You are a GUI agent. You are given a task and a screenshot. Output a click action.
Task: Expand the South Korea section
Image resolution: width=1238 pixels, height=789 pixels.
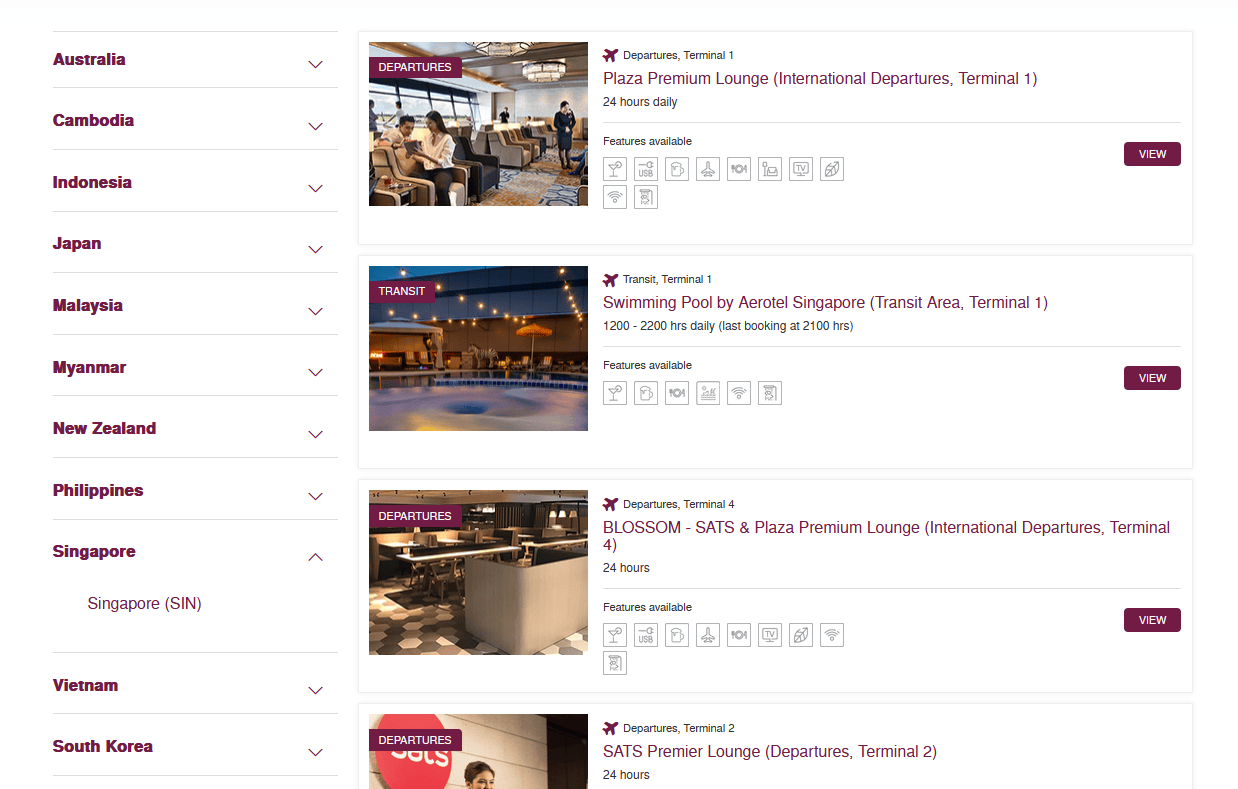tap(195, 747)
